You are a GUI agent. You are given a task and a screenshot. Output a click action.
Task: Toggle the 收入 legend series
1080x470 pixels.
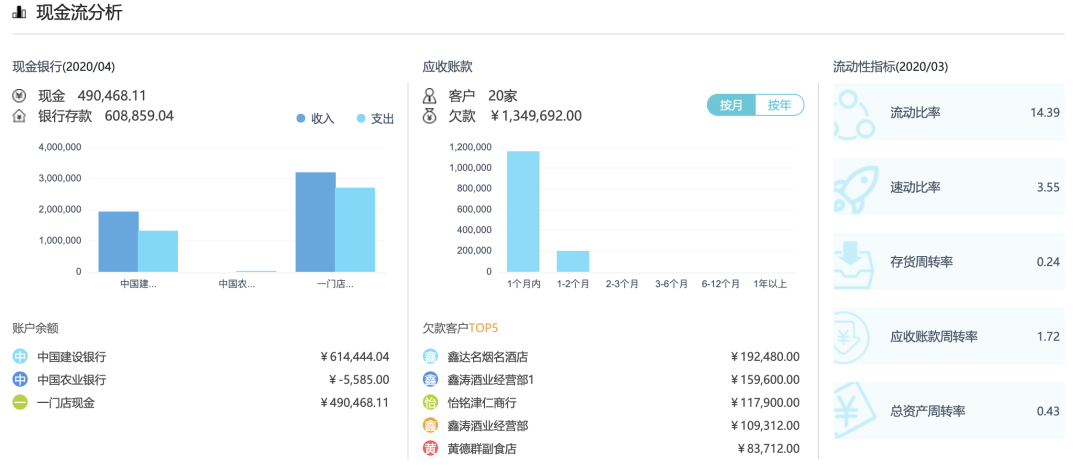click(x=315, y=118)
